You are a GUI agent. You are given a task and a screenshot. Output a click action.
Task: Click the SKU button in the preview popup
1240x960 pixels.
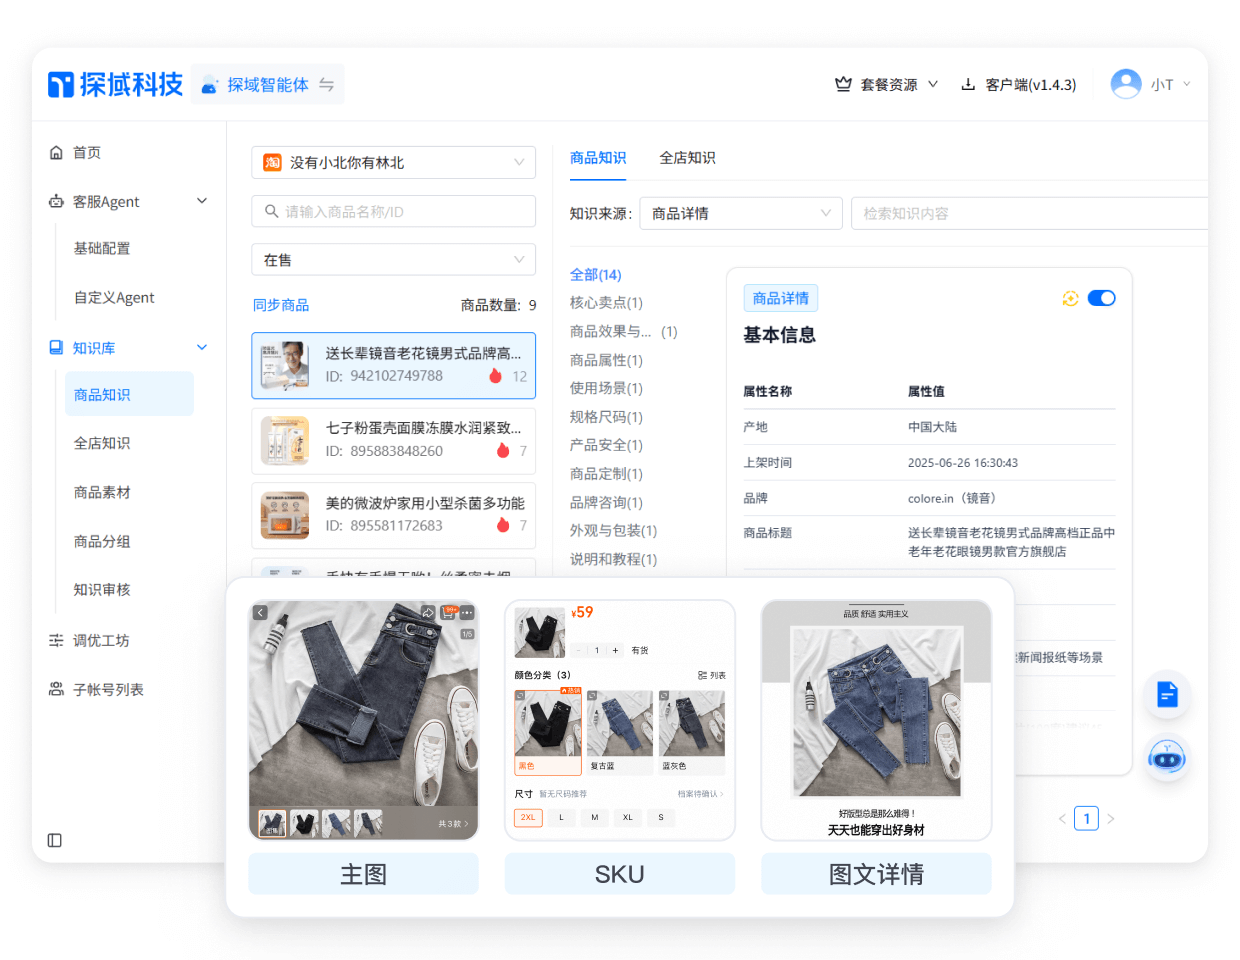click(620, 873)
